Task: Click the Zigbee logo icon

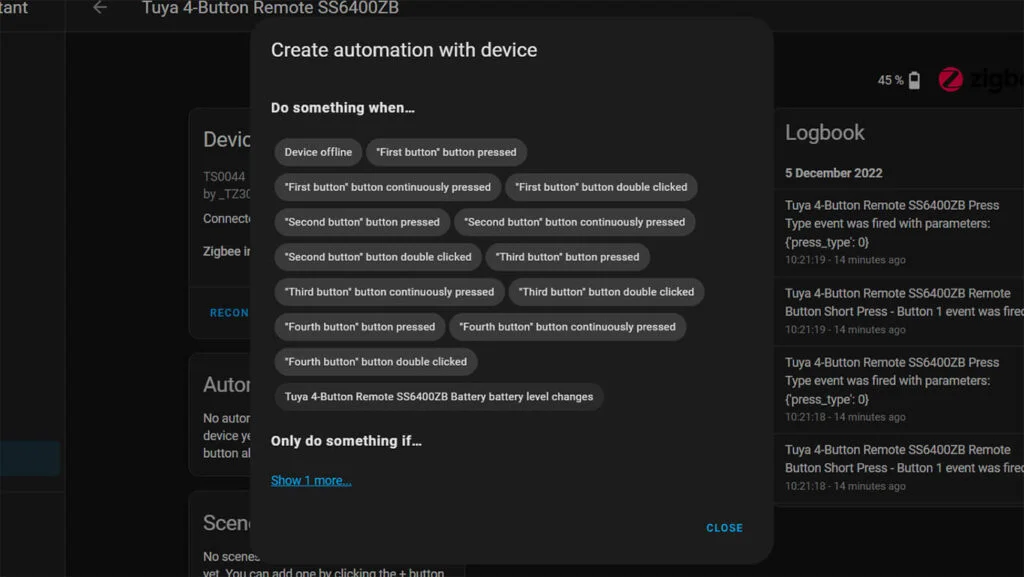Action: coord(950,80)
